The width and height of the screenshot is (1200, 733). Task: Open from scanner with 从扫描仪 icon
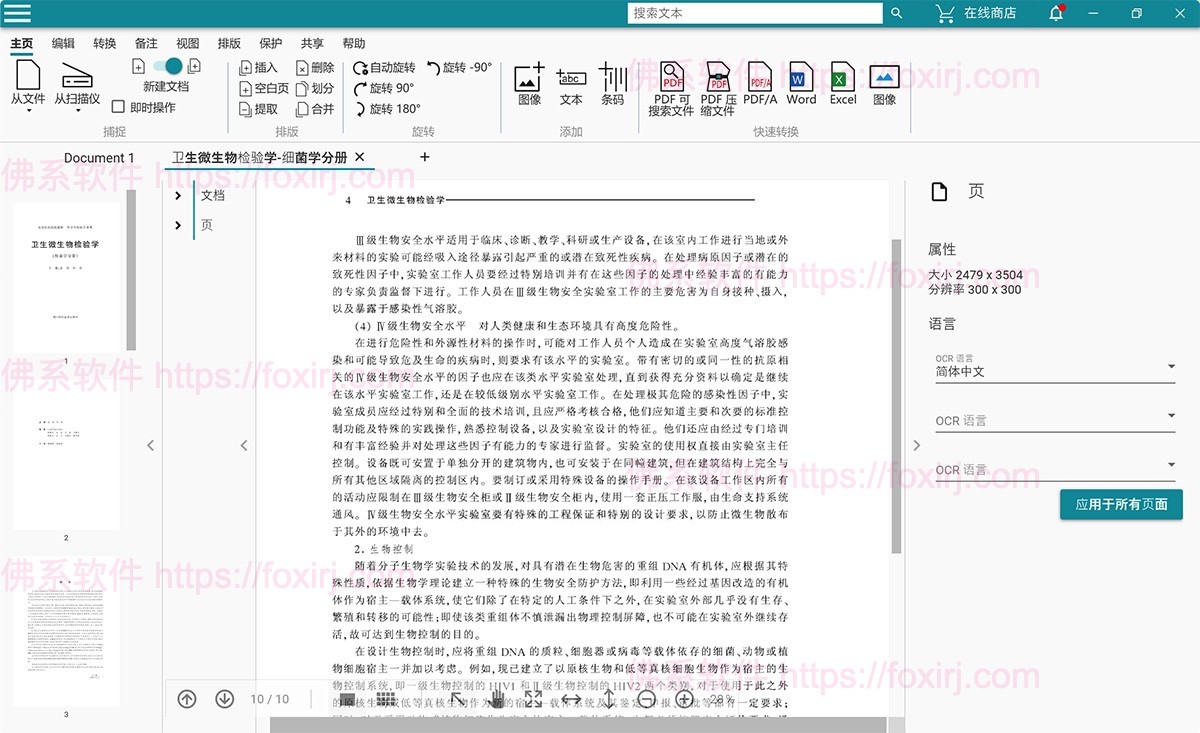click(77, 77)
